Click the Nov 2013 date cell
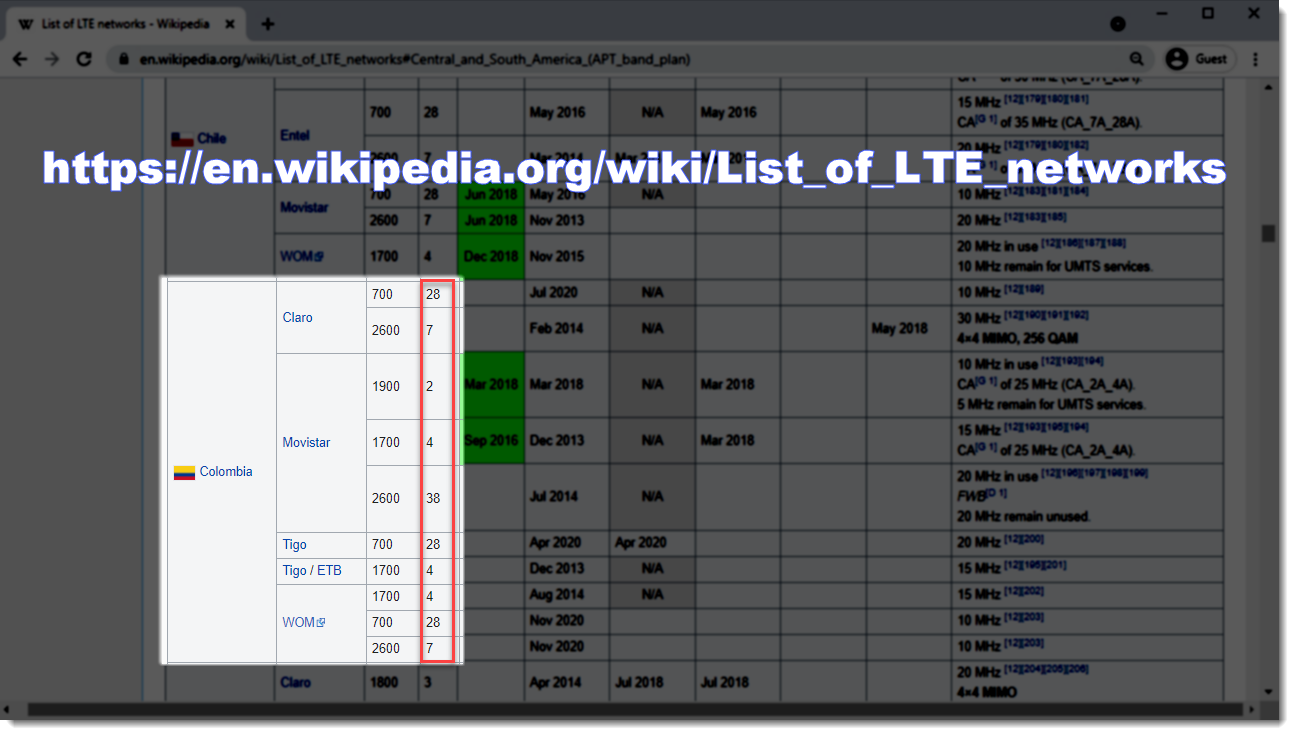 tap(567, 221)
